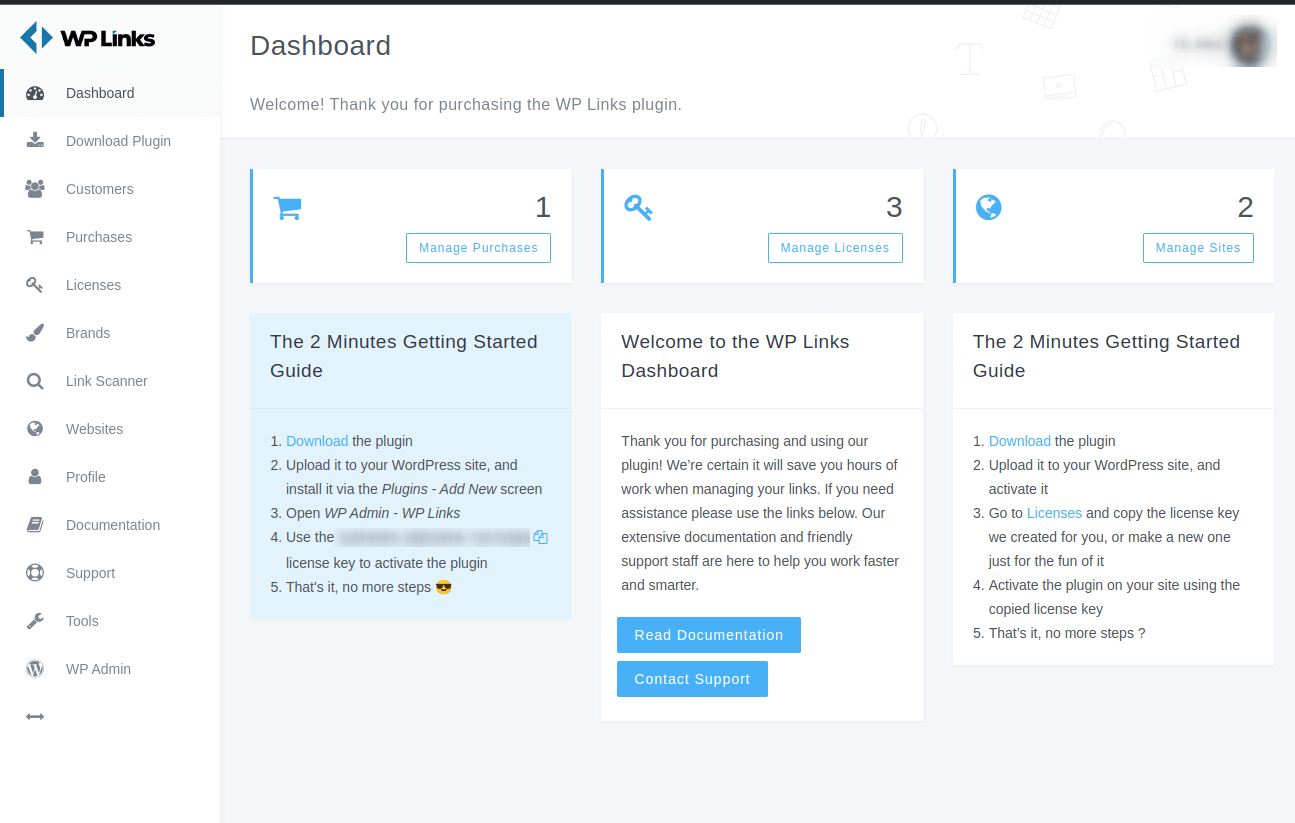The image size is (1295, 823).
Task: Click "That's it, no more steps" with sunglasses emoji
Action: (x=369, y=587)
